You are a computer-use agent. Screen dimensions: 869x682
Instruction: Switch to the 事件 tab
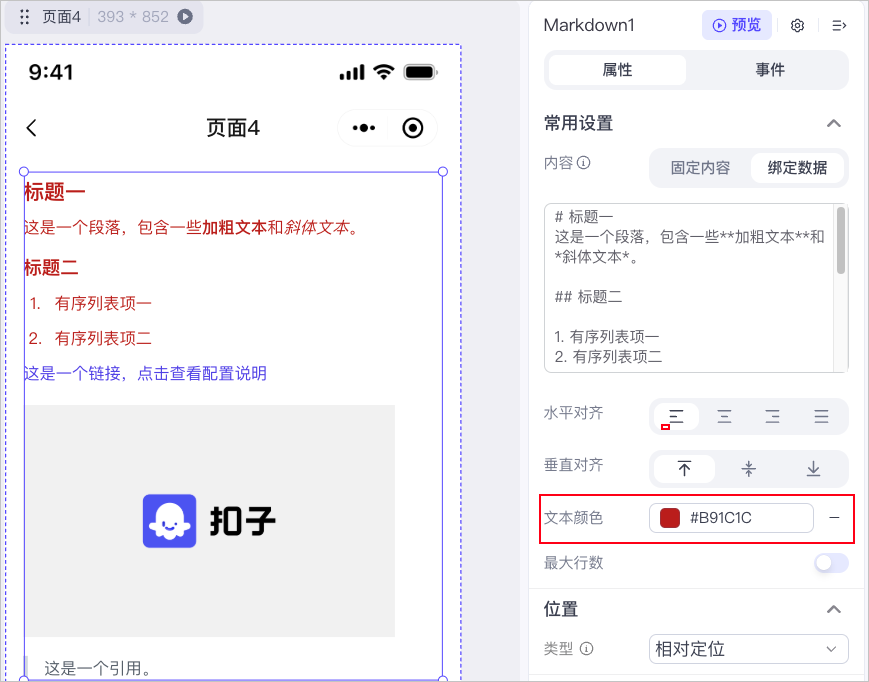(x=770, y=70)
